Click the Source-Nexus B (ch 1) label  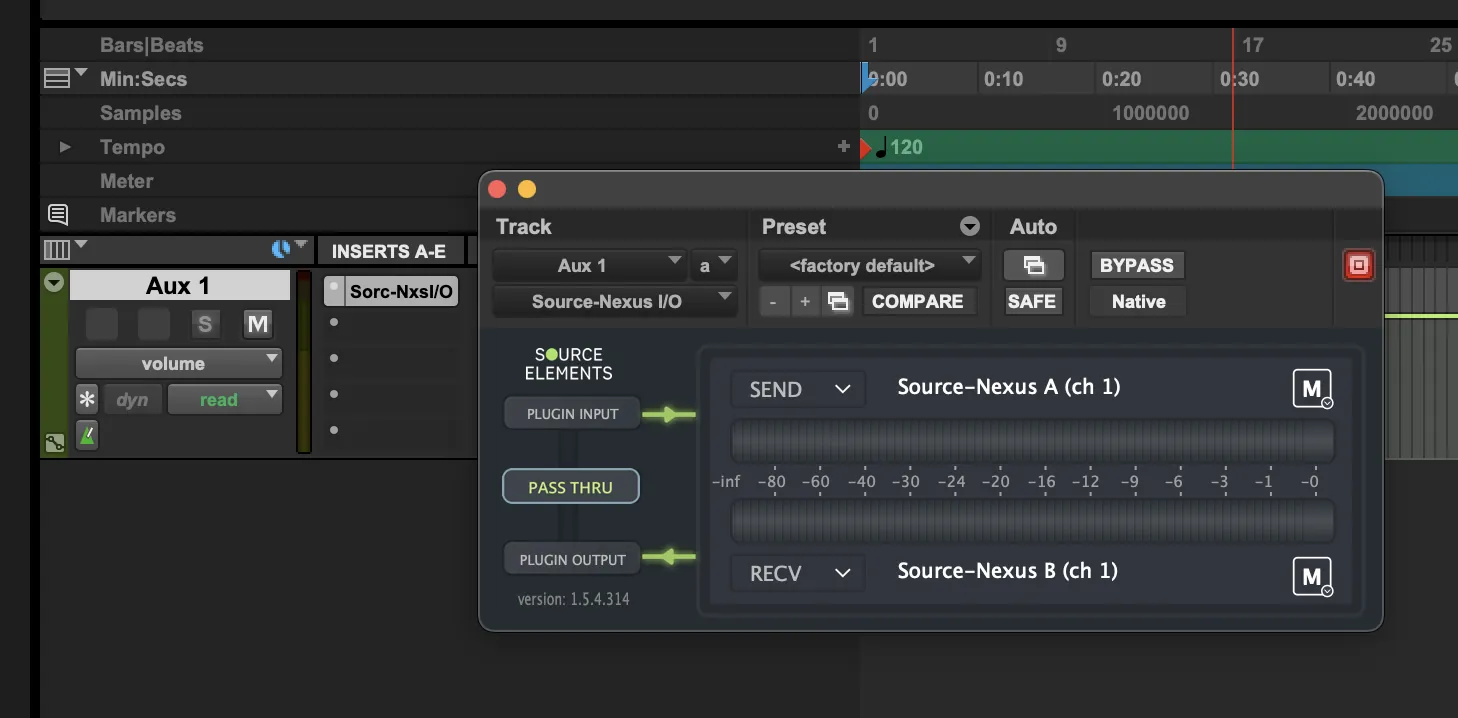click(x=1008, y=571)
